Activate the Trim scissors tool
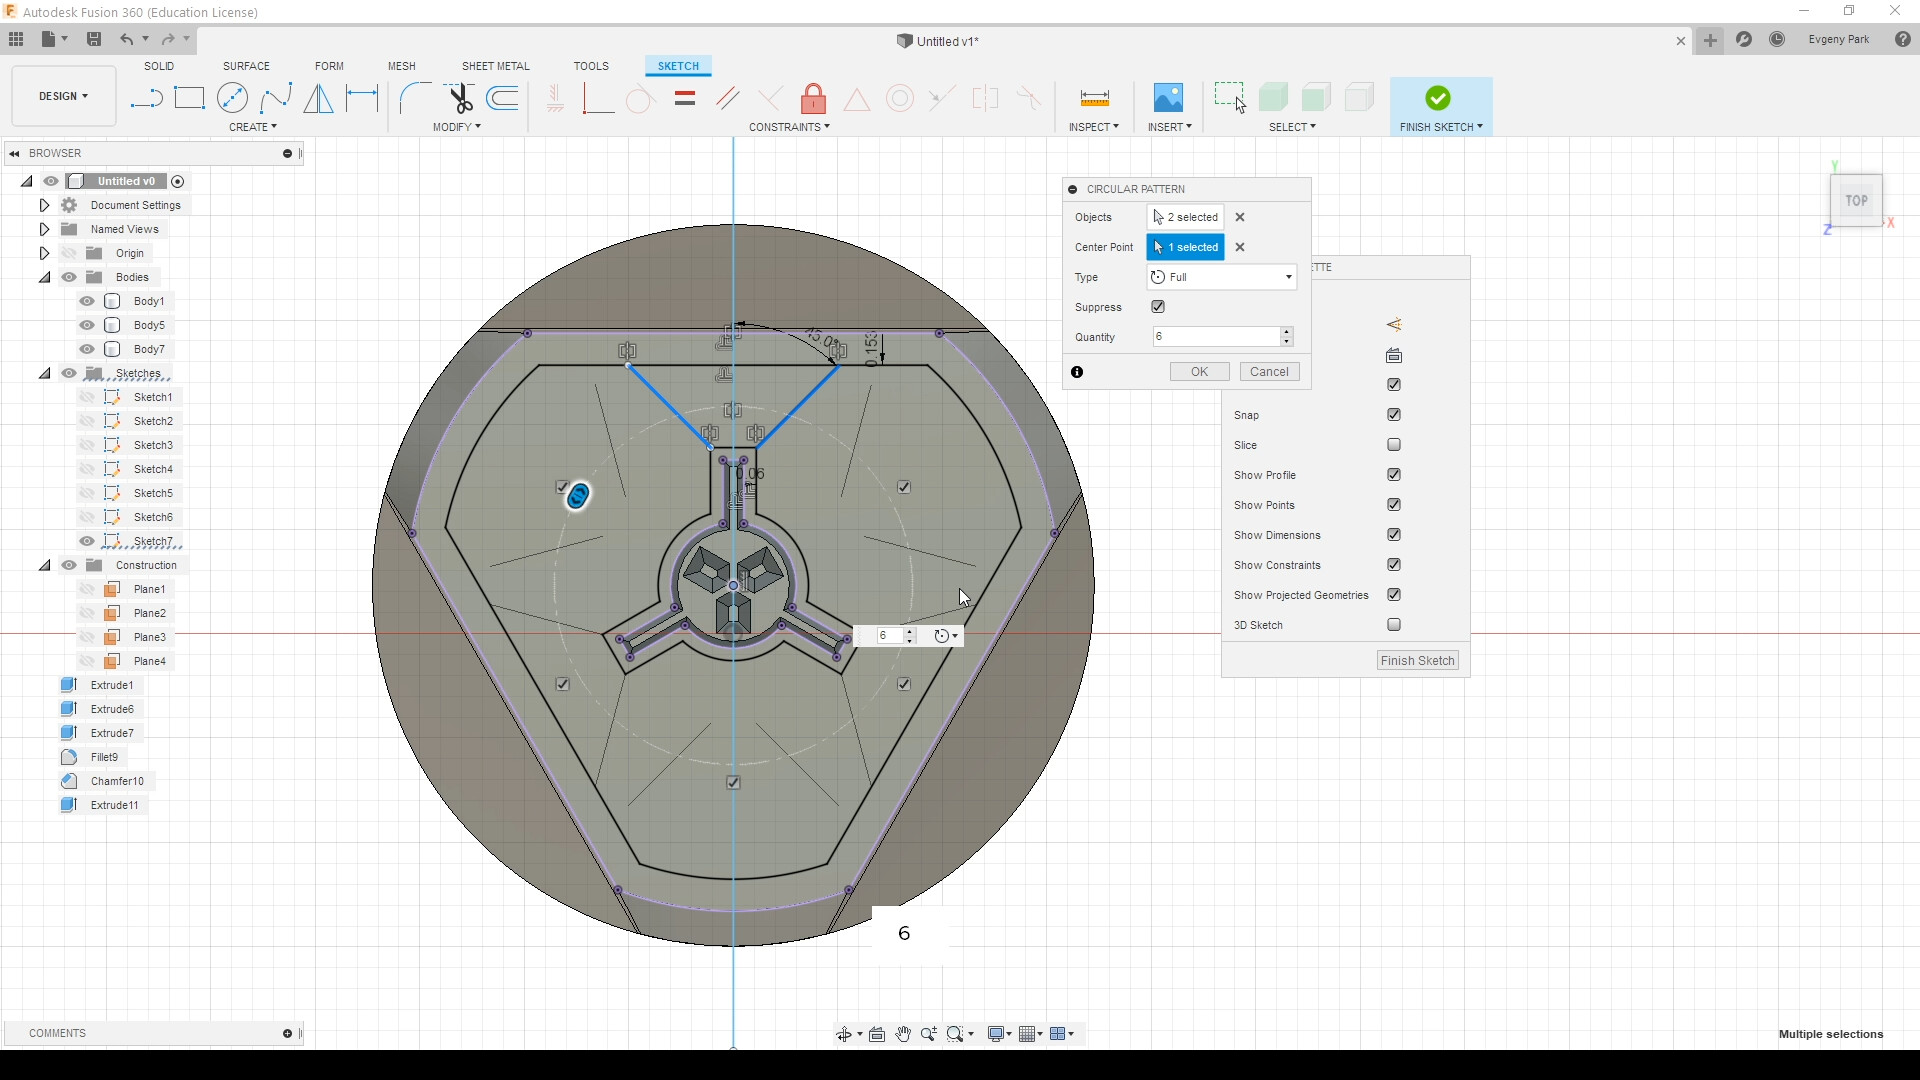This screenshot has height=1080, width=1920. pos(460,98)
